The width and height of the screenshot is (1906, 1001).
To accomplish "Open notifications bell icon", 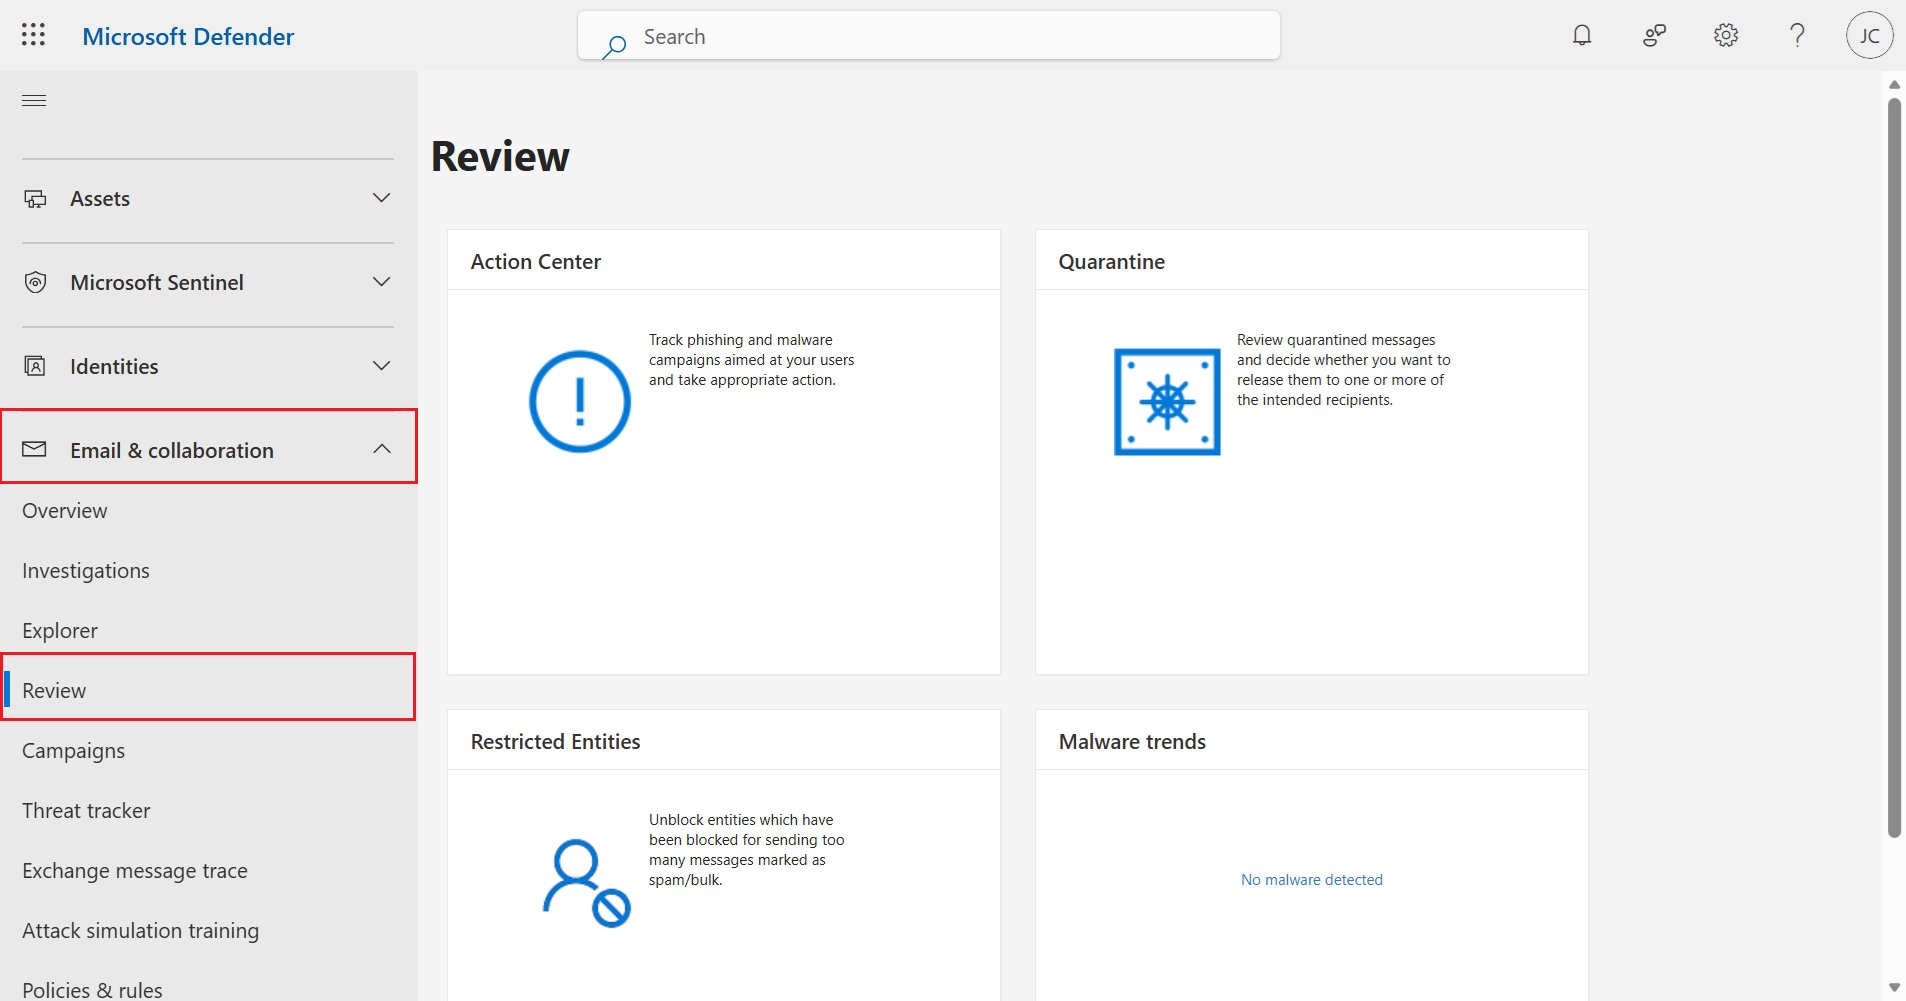I will tap(1582, 36).
